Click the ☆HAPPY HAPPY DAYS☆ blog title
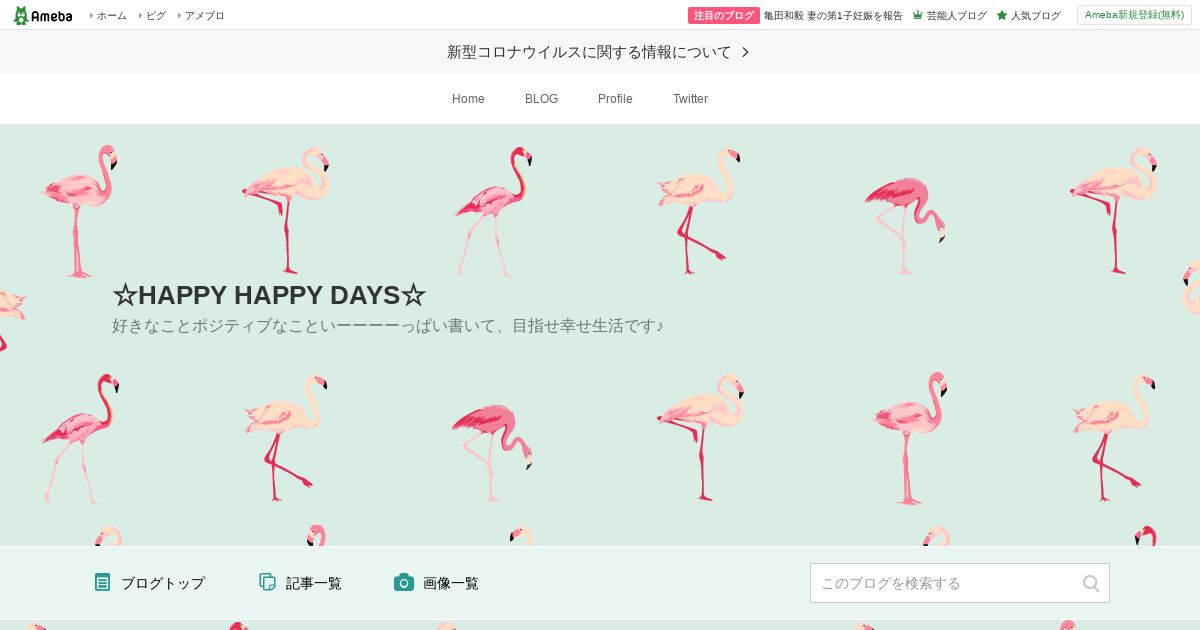This screenshot has width=1200, height=630. [x=269, y=295]
